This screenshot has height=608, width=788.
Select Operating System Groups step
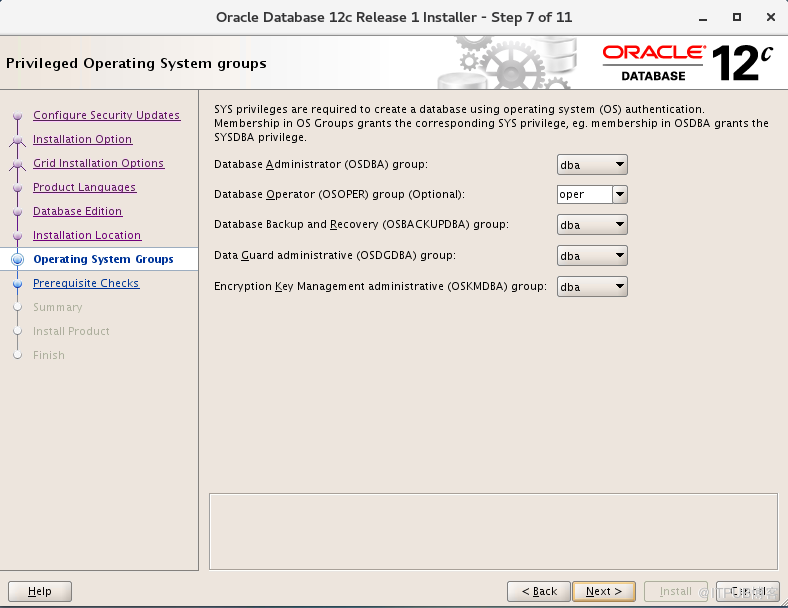point(103,259)
